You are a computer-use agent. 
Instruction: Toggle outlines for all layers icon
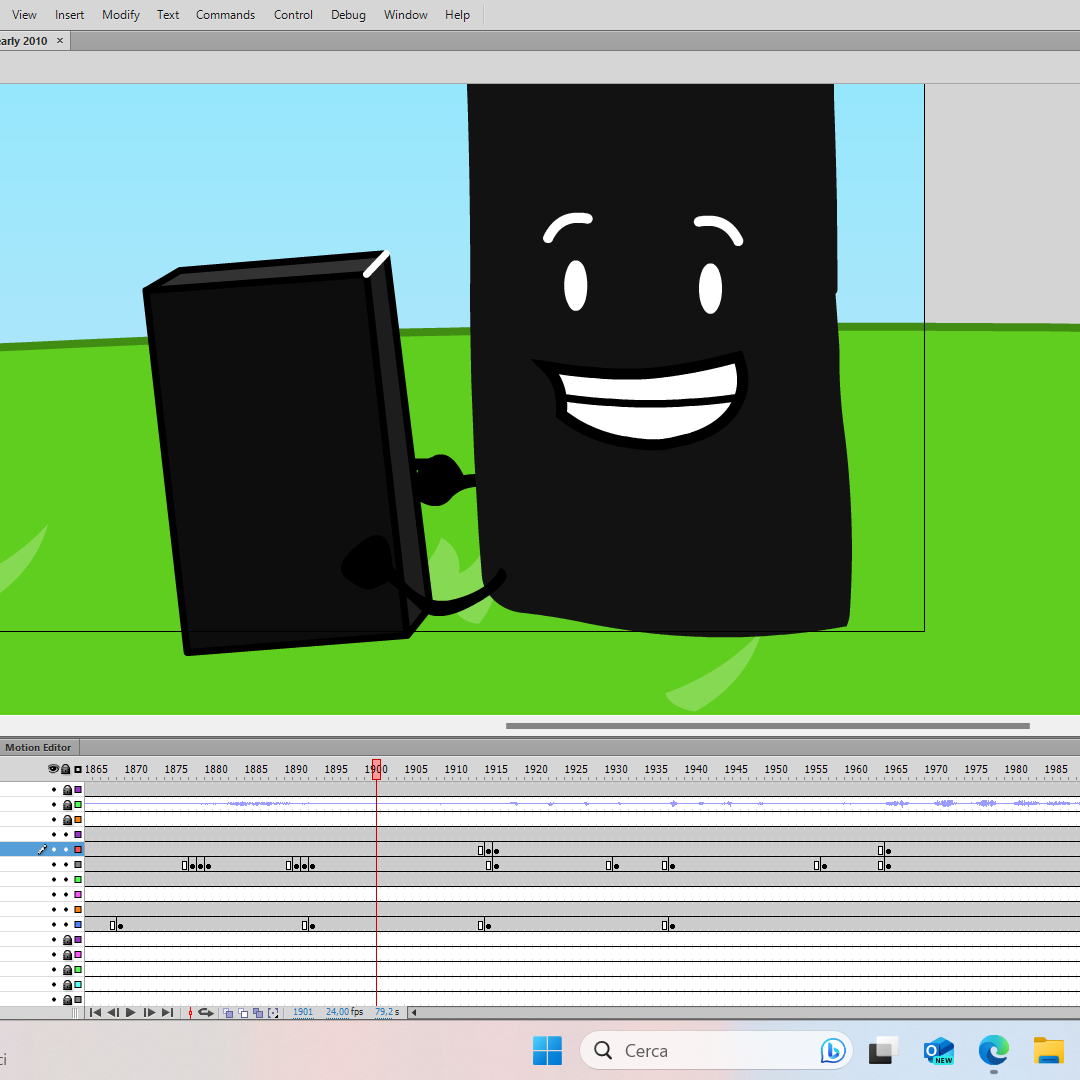78,769
